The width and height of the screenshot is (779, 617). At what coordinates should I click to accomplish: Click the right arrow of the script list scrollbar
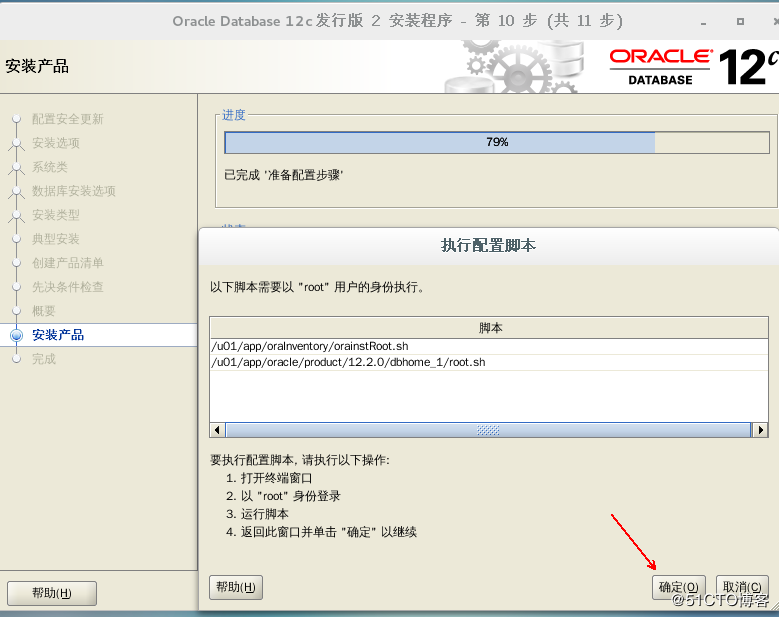[x=760, y=430]
